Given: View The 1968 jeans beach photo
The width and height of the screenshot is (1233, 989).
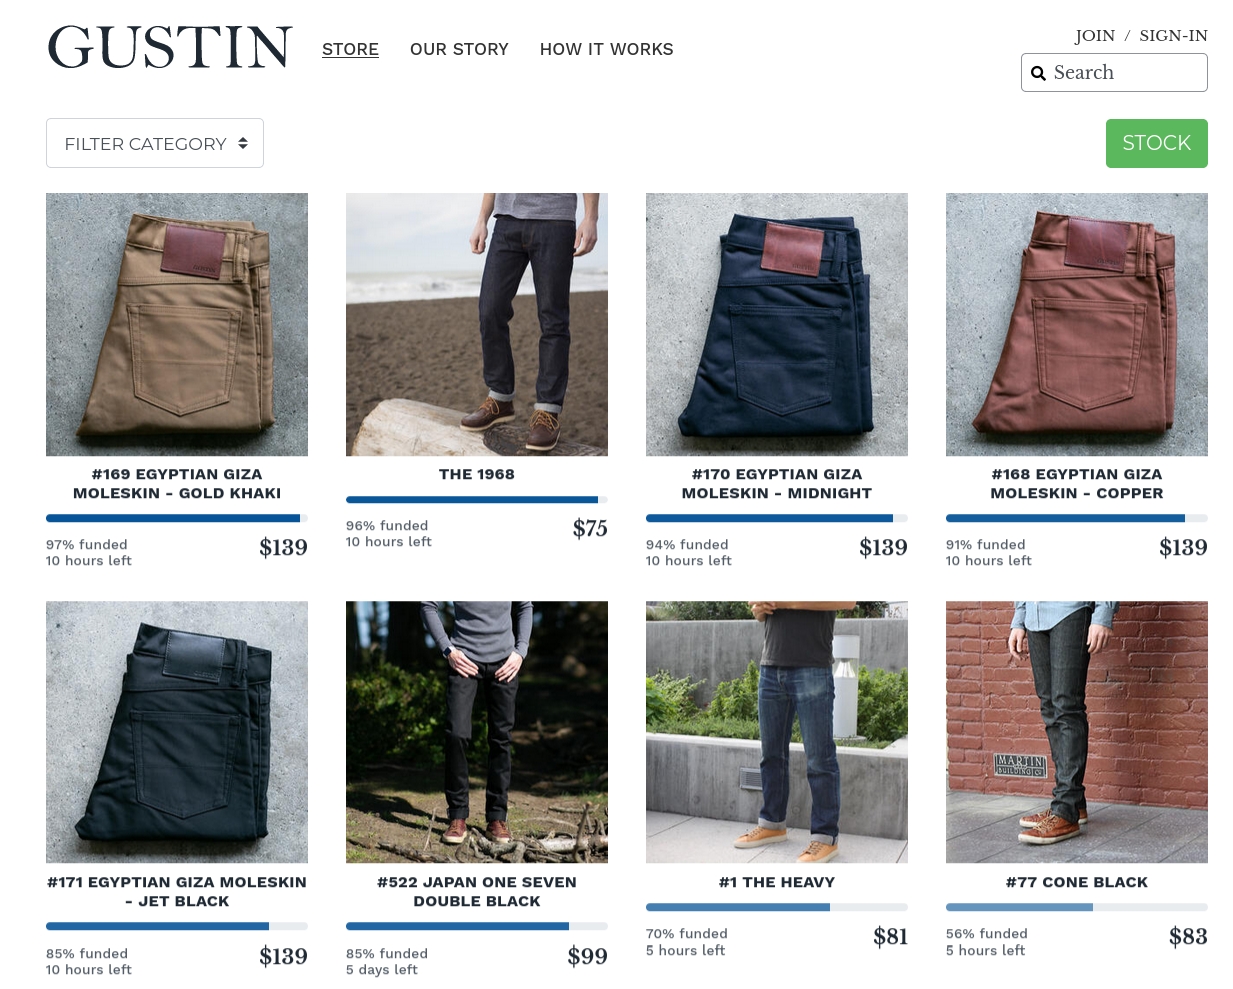Looking at the screenshot, I should [477, 324].
